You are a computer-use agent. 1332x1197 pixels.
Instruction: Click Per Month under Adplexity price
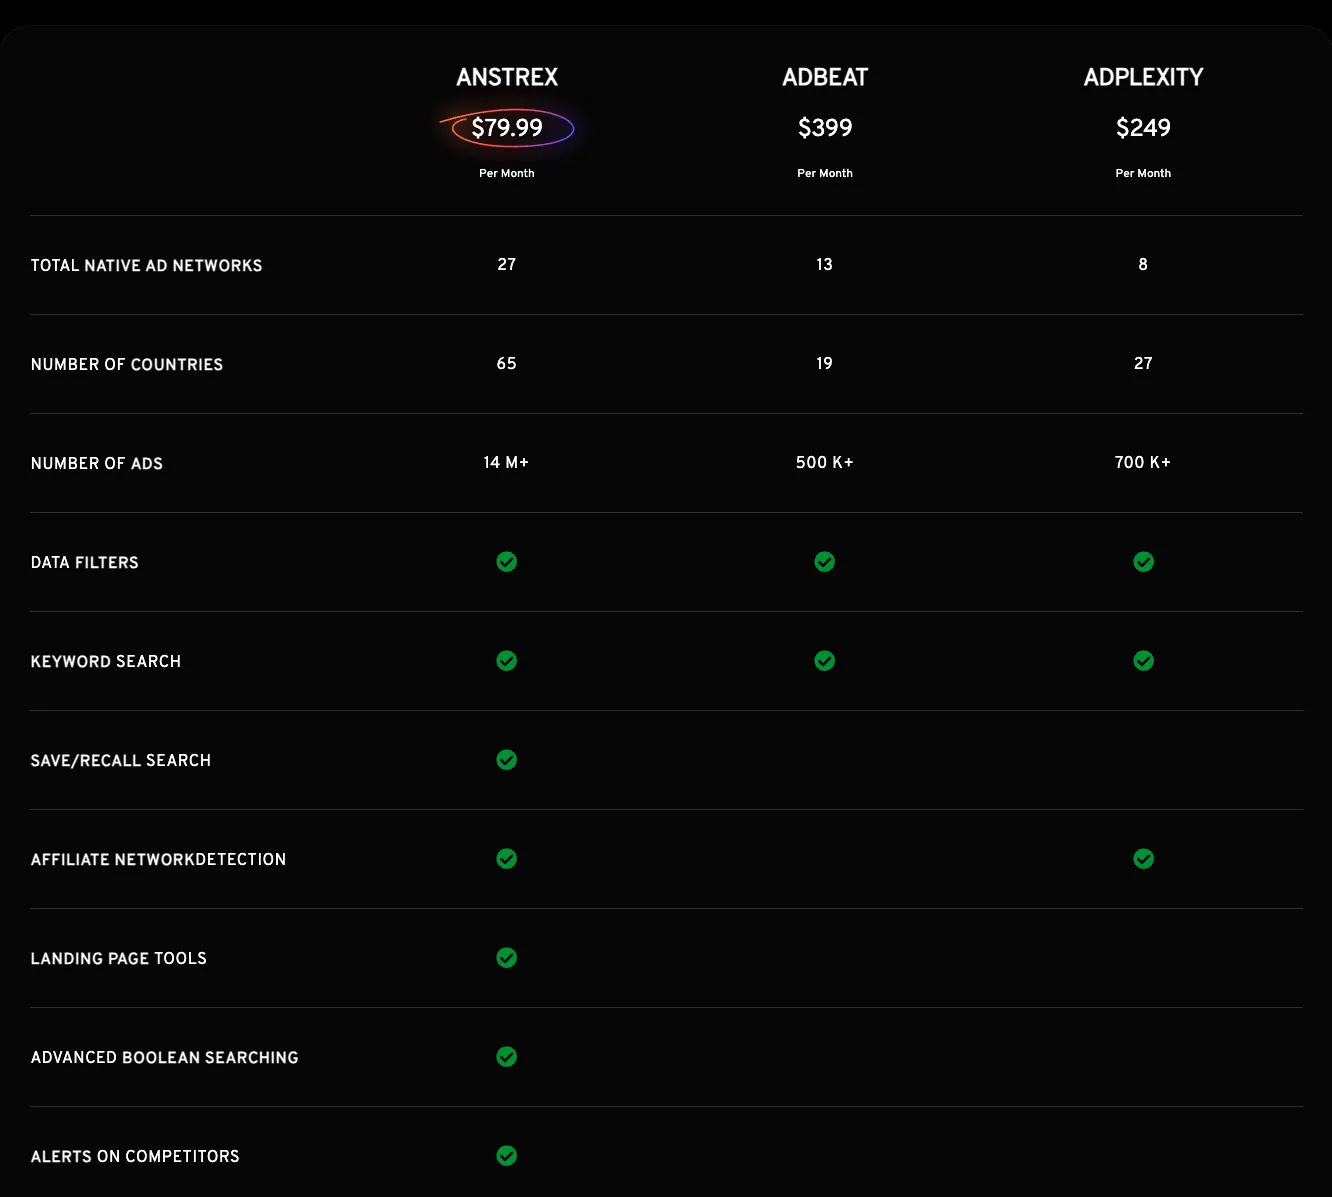[1144, 173]
